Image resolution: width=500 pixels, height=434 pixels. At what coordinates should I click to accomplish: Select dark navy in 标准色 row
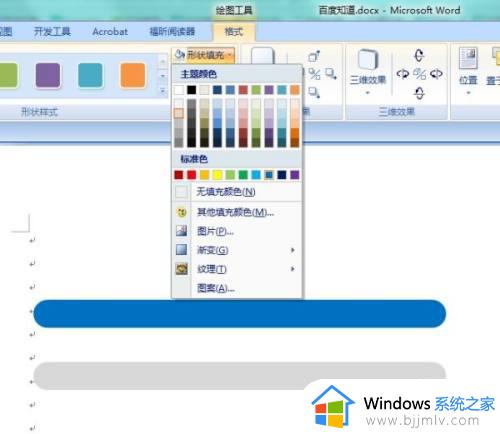282,175
